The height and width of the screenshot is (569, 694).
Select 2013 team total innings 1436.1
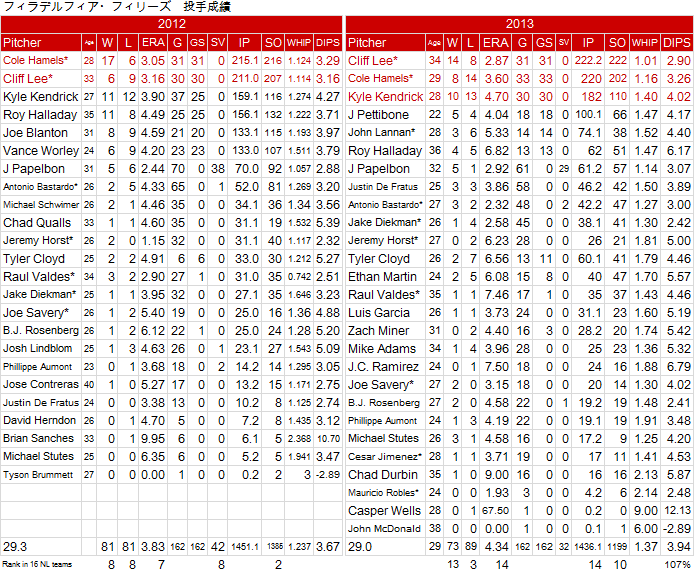(x=588, y=547)
